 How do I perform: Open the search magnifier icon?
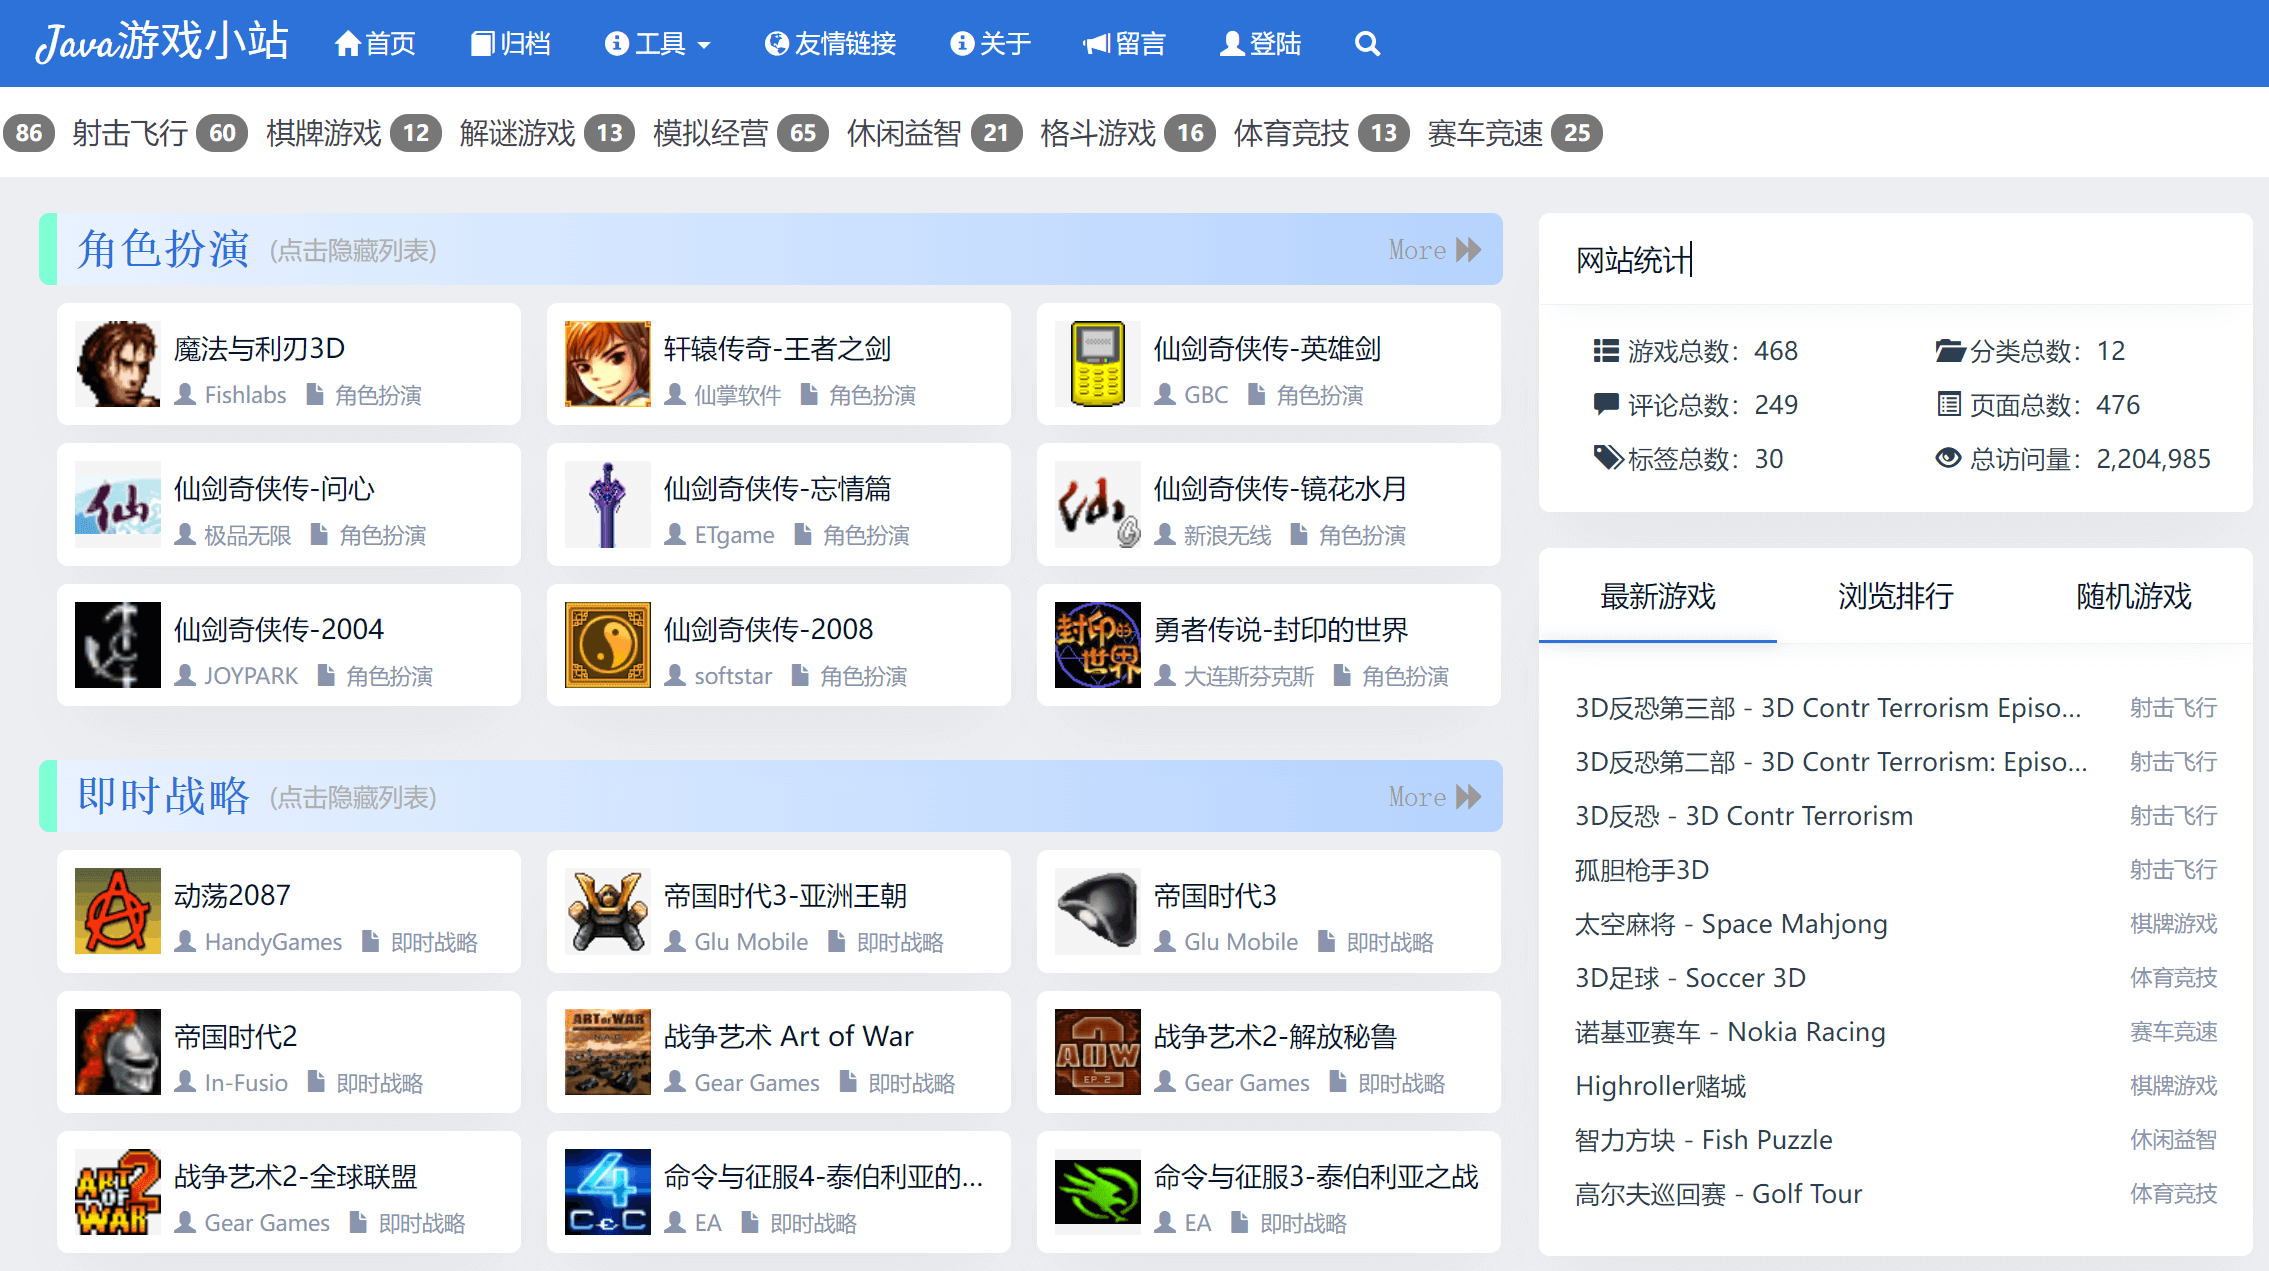[x=1366, y=43]
